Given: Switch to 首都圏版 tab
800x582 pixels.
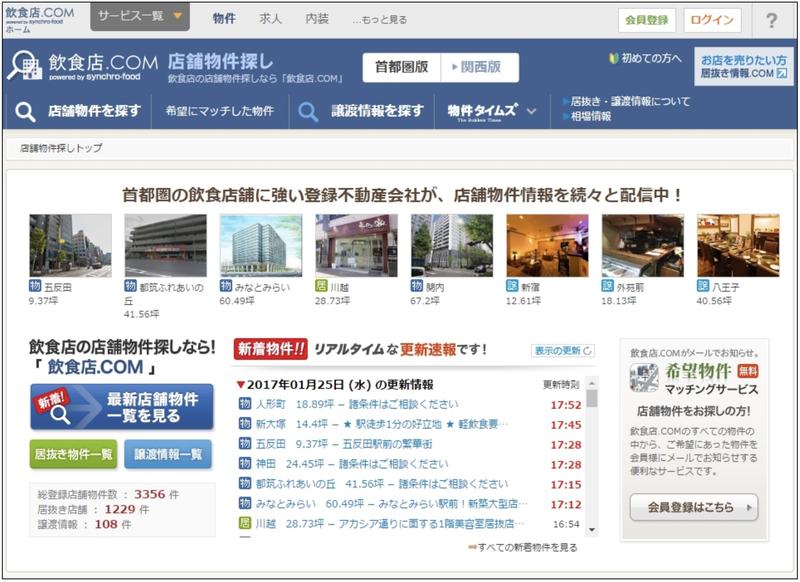Looking at the screenshot, I should click(402, 67).
